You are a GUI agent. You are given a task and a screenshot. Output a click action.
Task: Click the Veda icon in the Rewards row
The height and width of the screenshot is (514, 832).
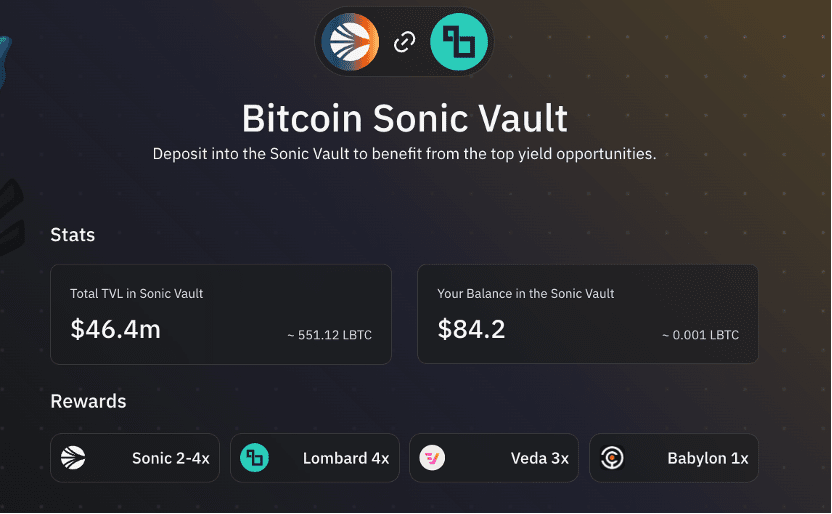432,458
